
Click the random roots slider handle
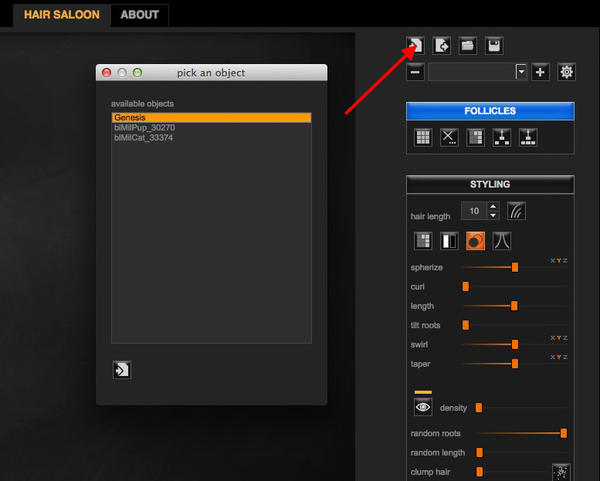(564, 433)
